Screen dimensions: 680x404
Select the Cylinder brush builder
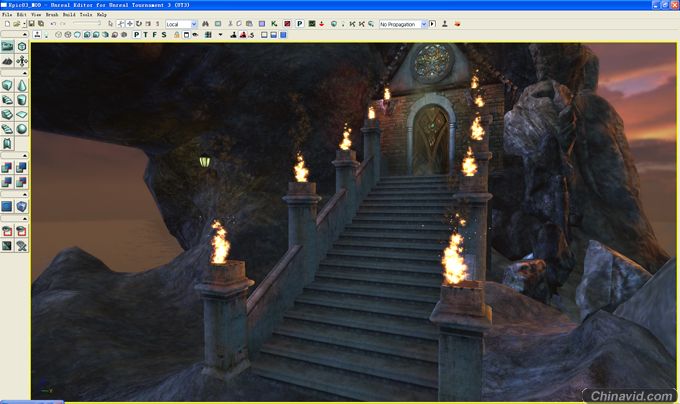pos(22,100)
